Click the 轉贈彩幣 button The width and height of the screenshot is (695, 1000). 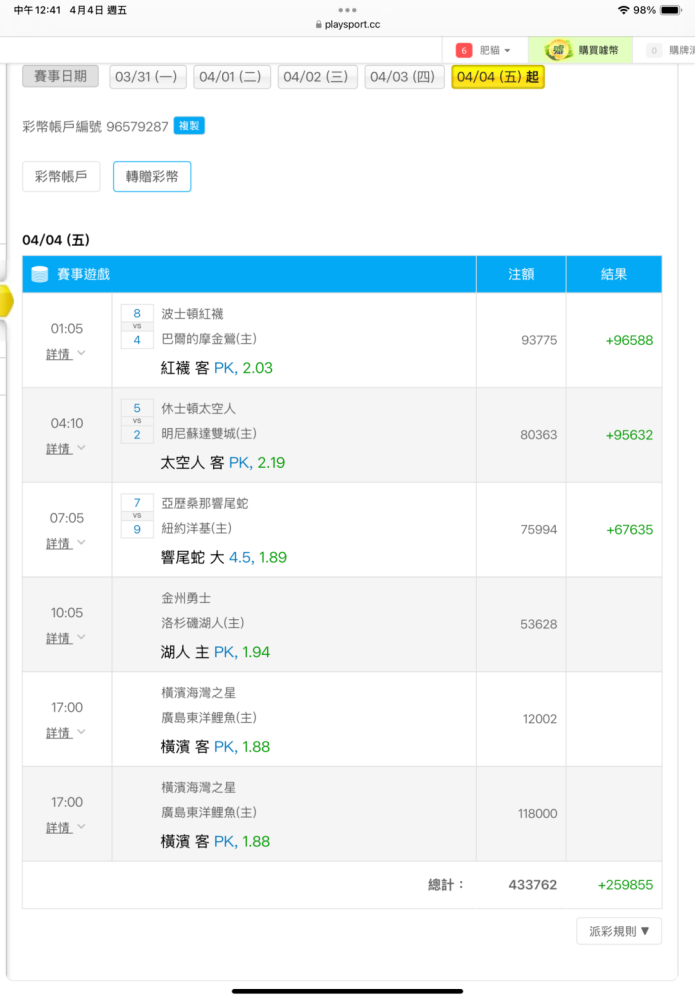click(152, 176)
